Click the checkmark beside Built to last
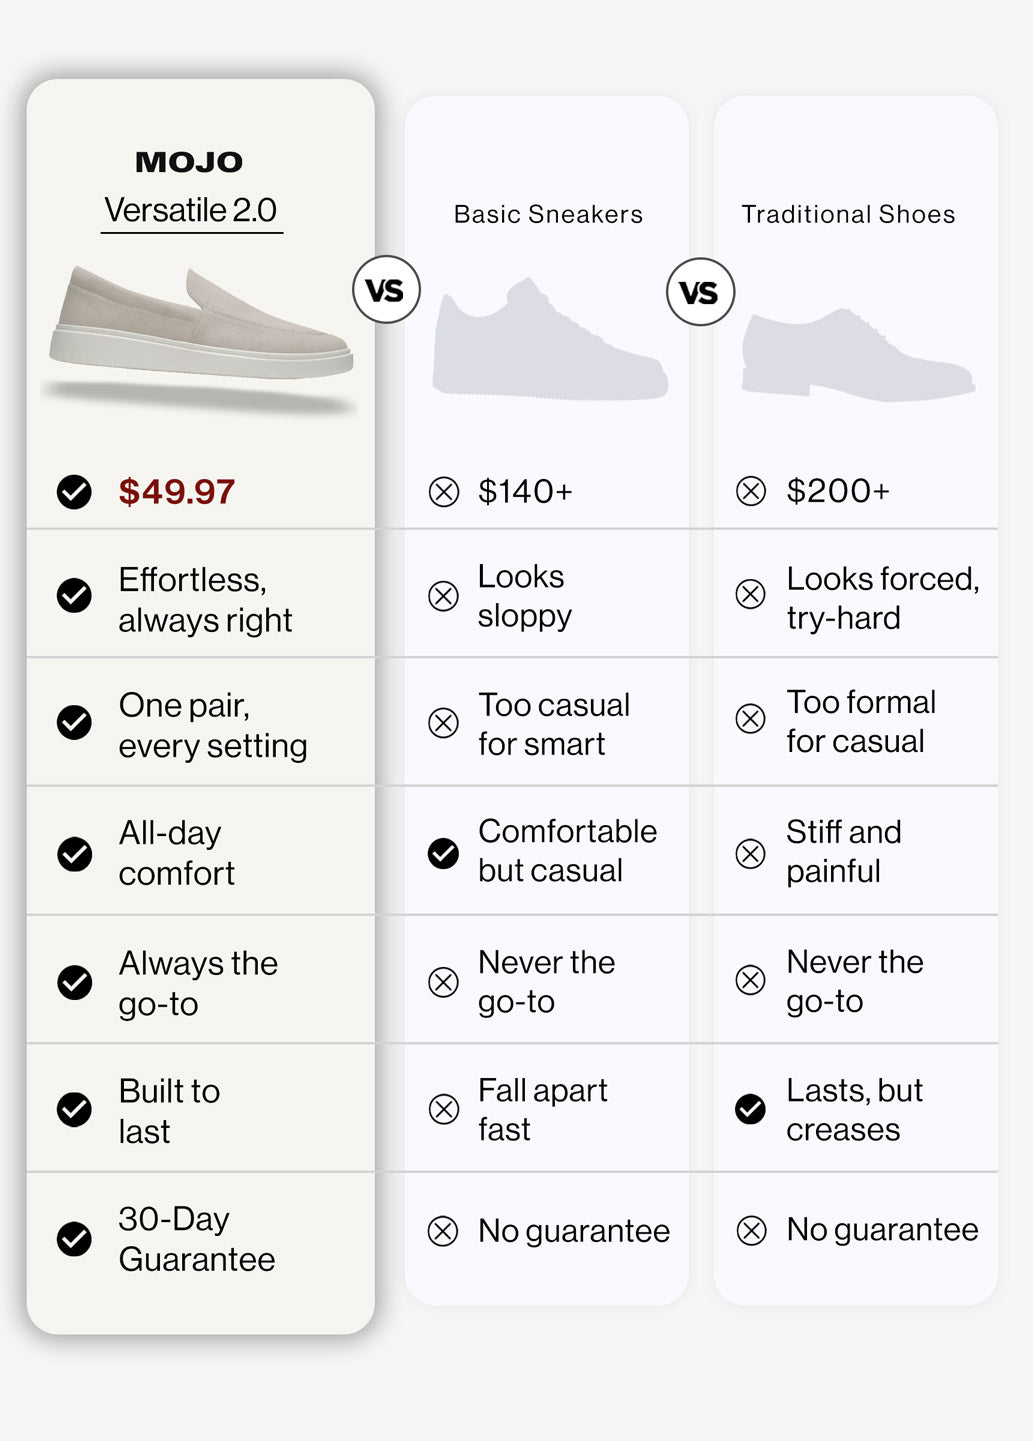This screenshot has height=1441, width=1033. coord(74,1109)
